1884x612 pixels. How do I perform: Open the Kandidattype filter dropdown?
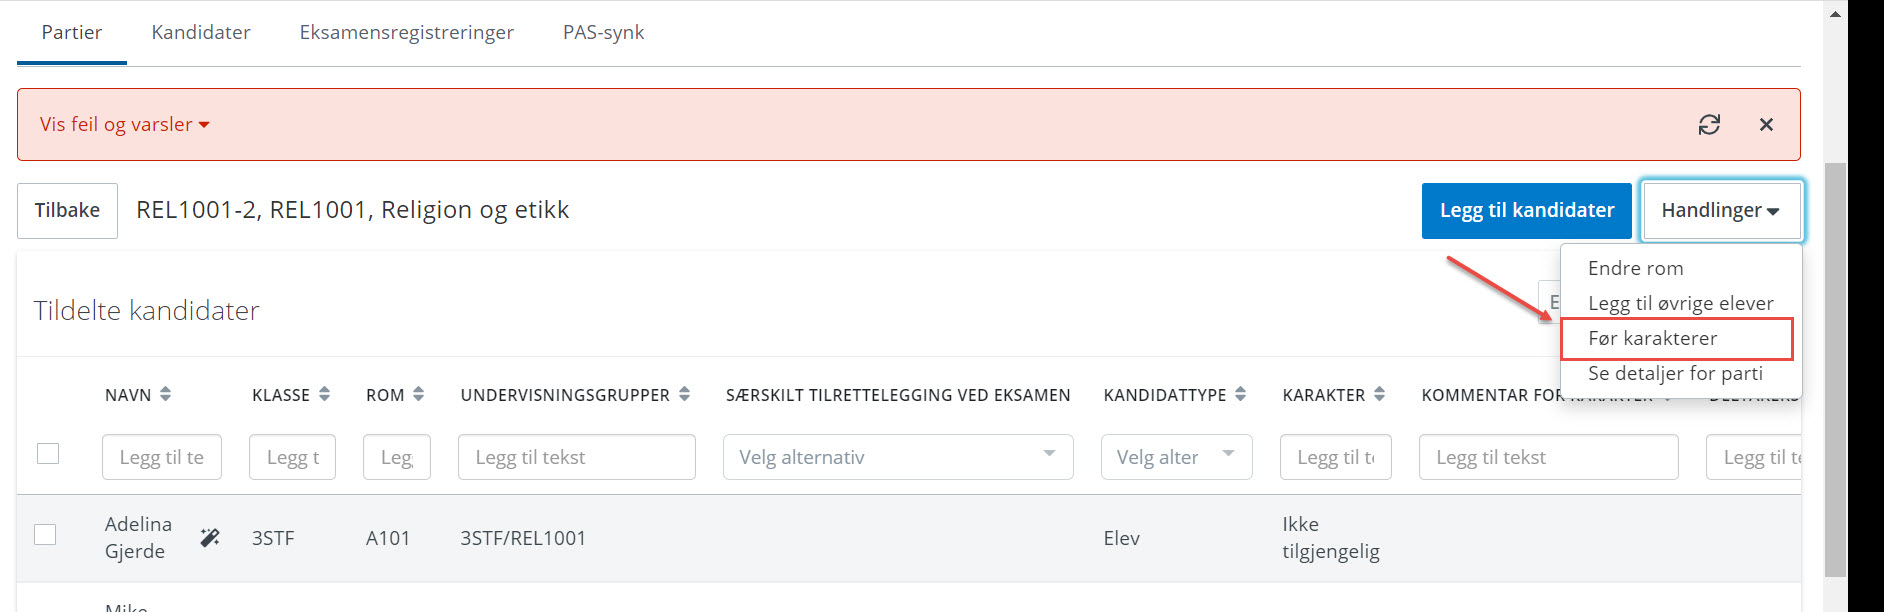(1176, 457)
